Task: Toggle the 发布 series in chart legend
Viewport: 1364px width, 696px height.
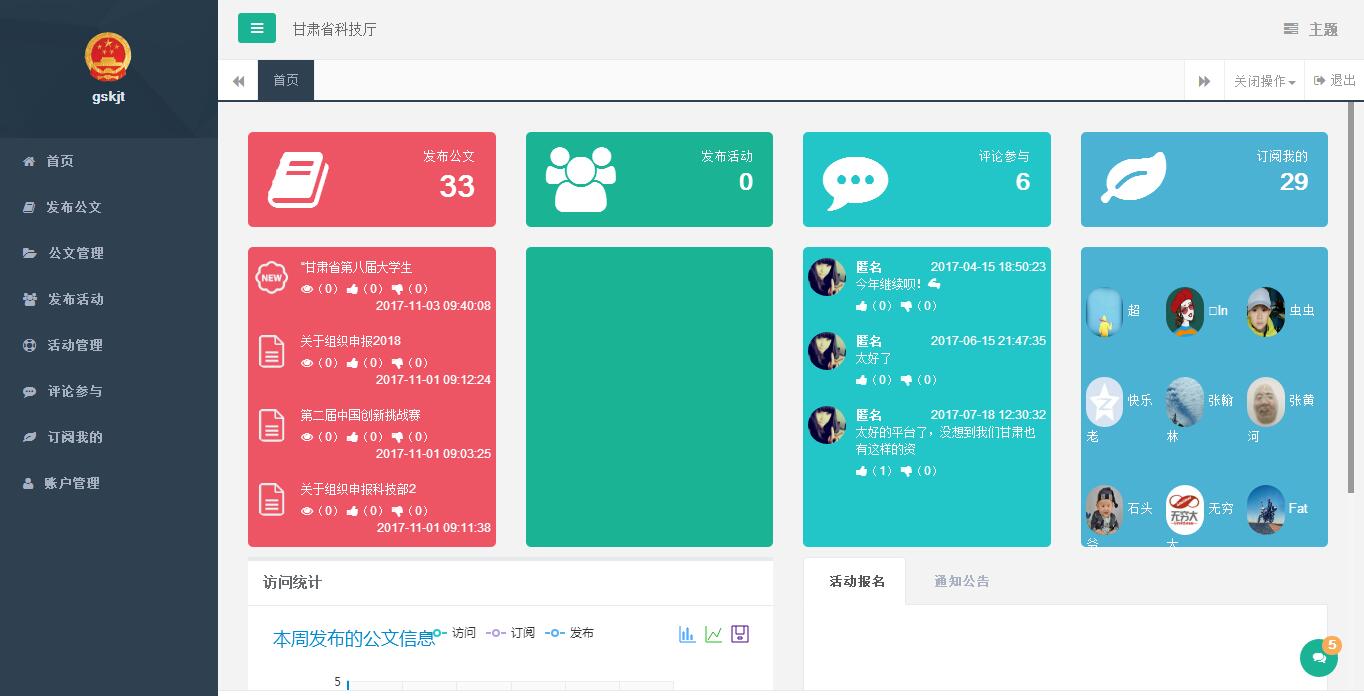Action: coord(571,633)
